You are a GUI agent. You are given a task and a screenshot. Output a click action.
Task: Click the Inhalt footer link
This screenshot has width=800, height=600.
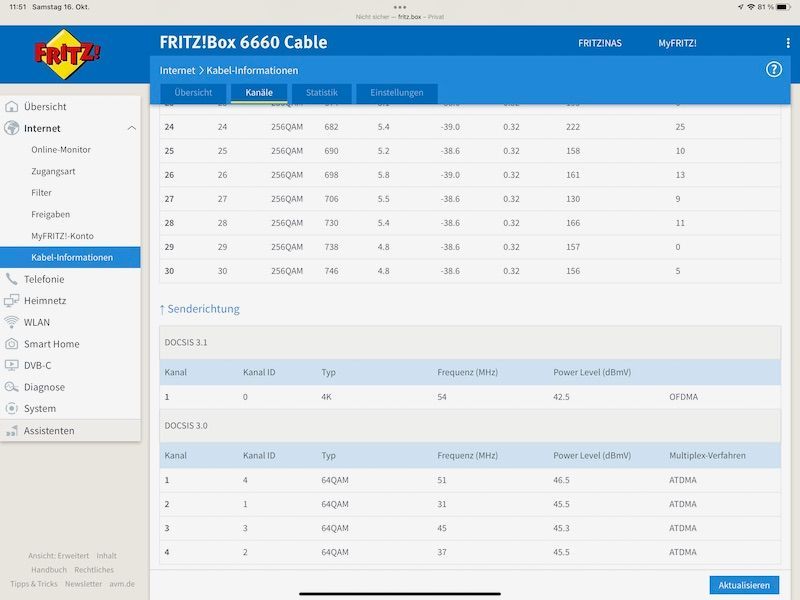(x=107, y=556)
